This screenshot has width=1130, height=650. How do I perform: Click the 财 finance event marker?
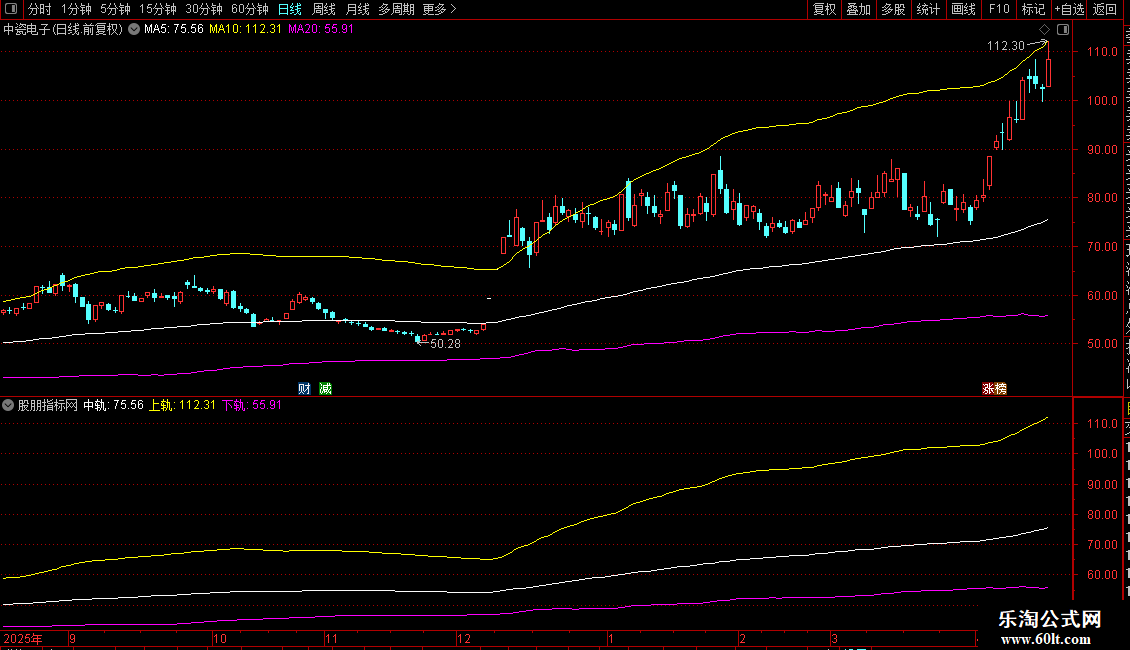[304, 388]
